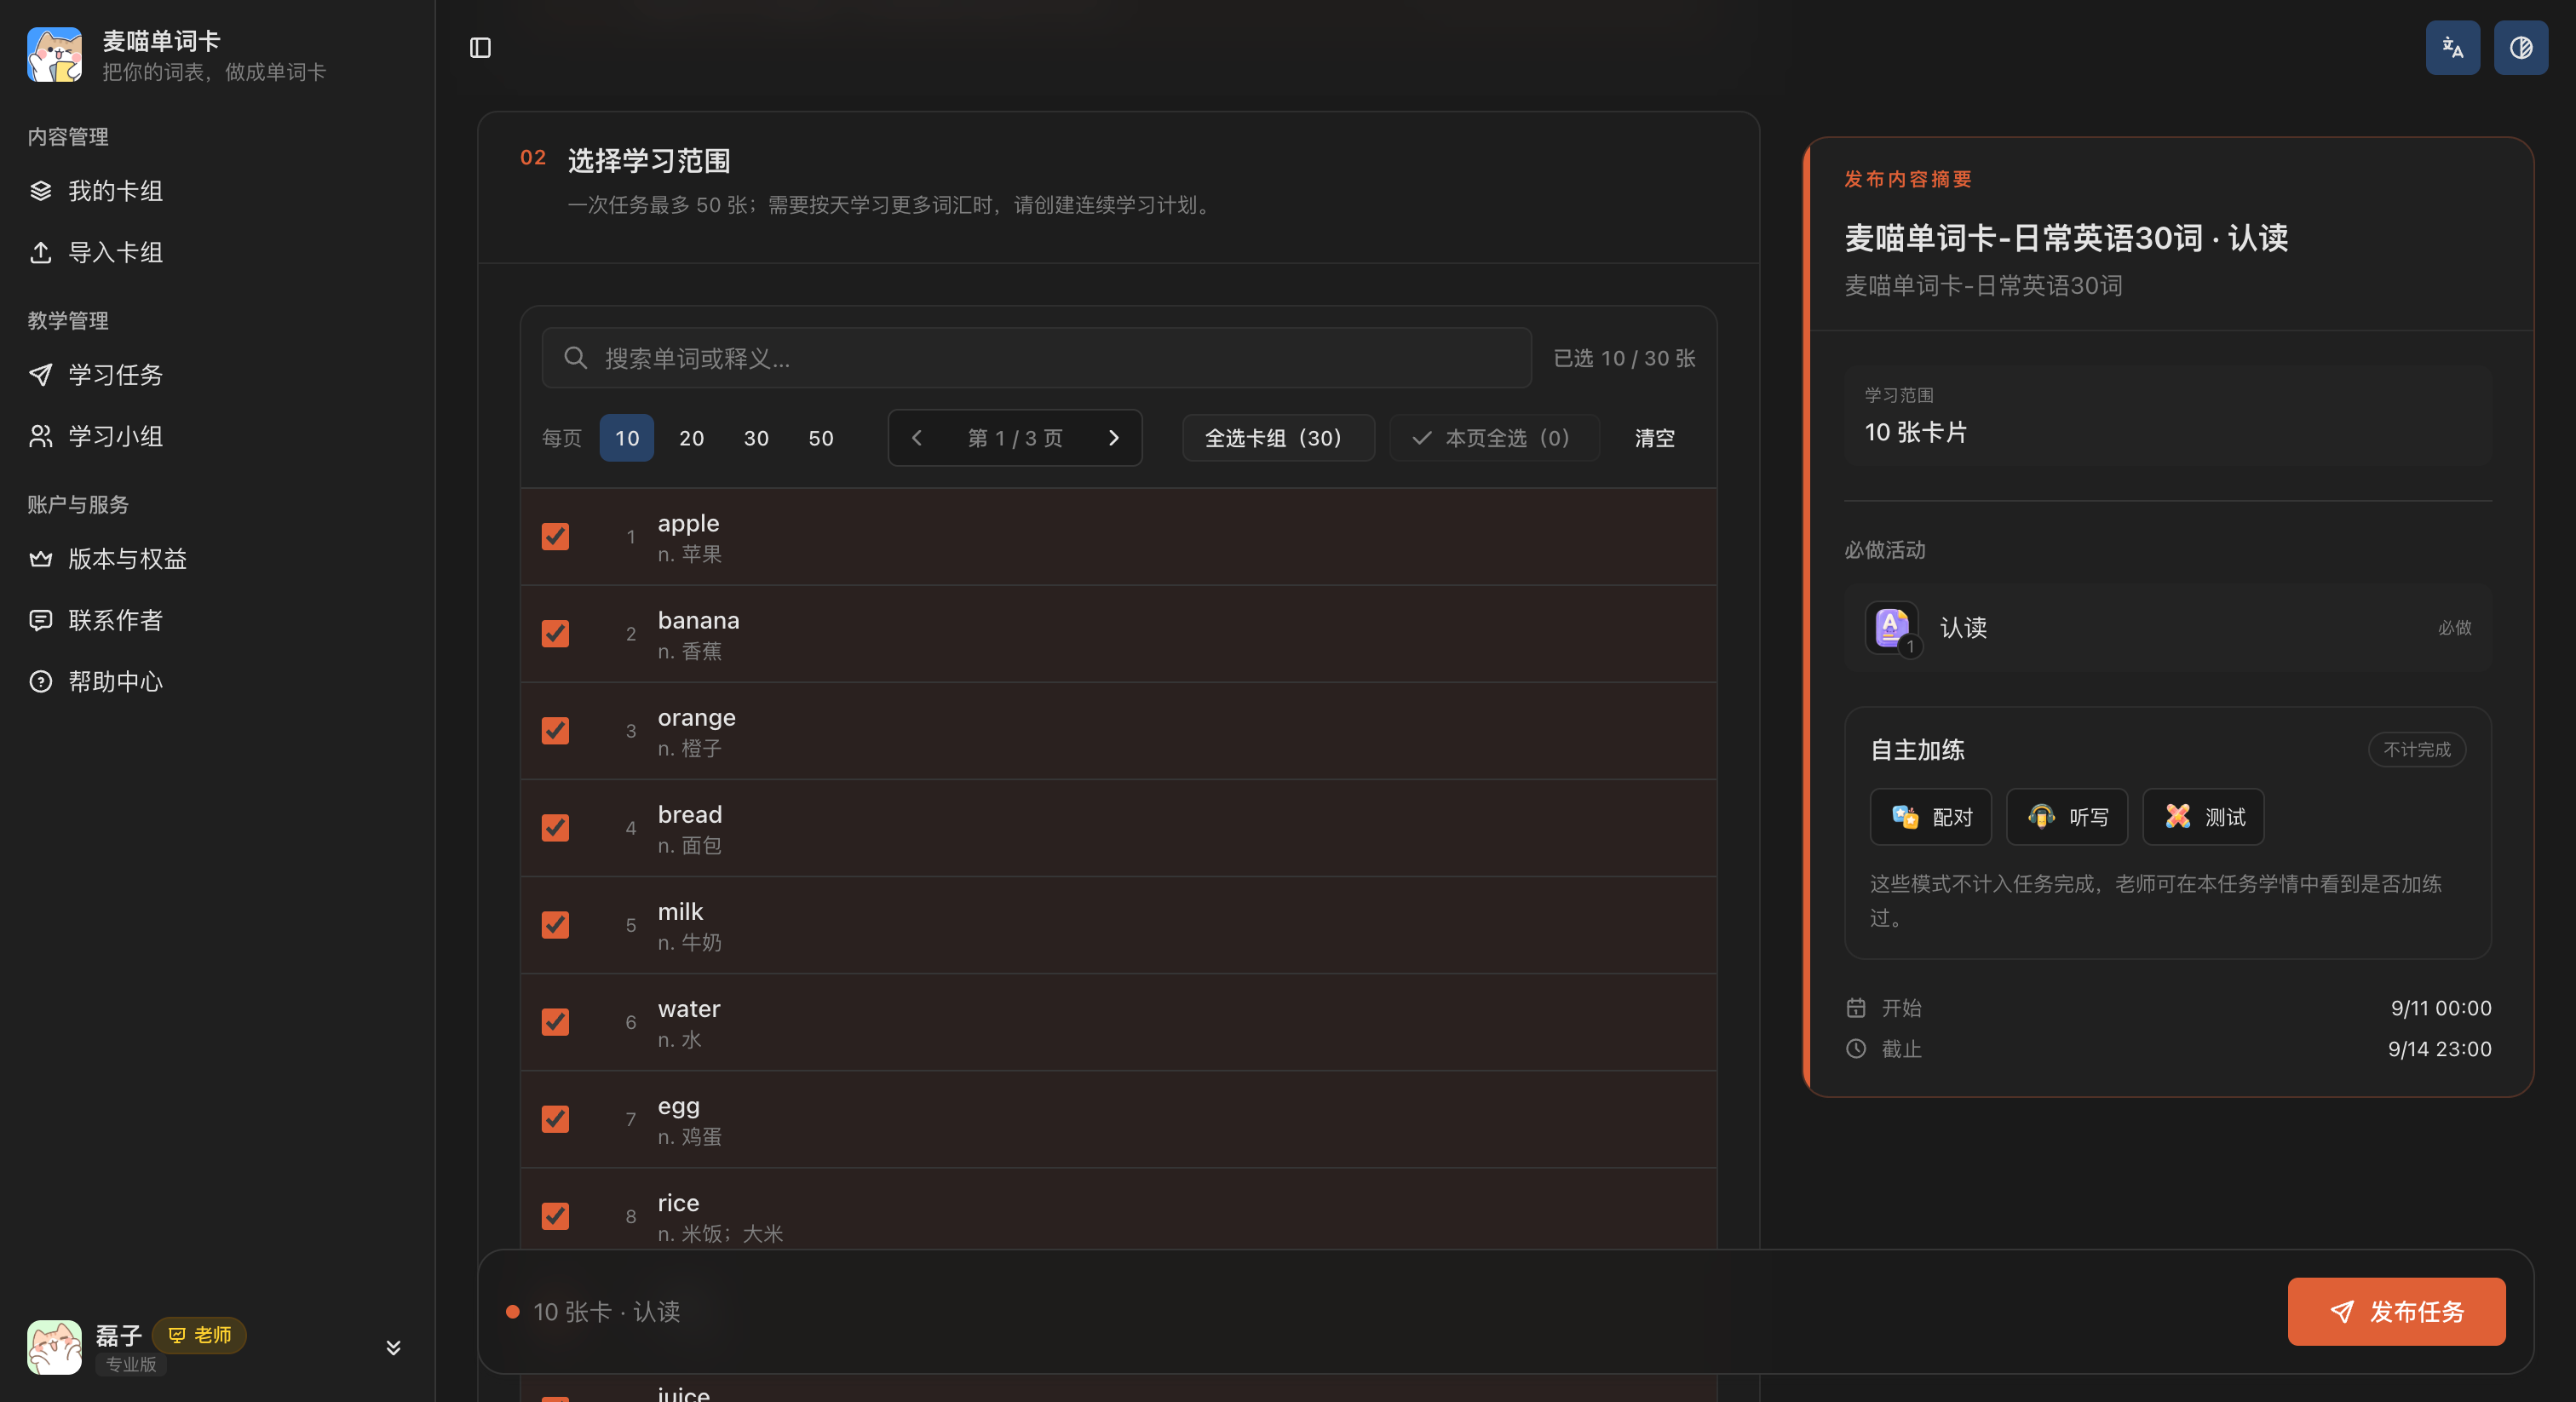This screenshot has height=1402, width=2576.
Task: Expand the user account menu chevron
Action: click(393, 1348)
